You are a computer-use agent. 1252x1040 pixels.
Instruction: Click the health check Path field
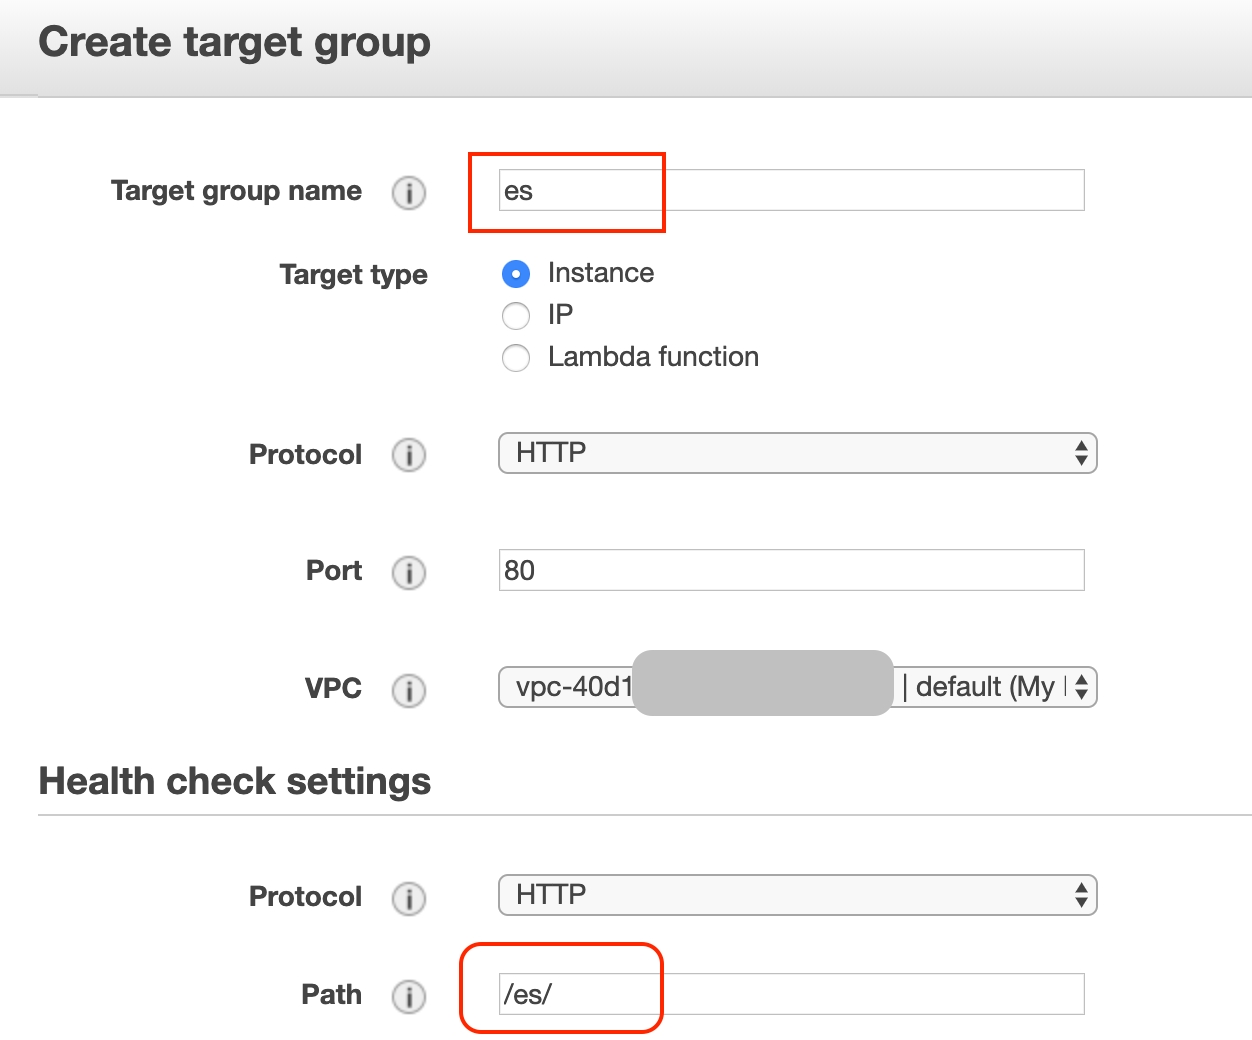coord(791,994)
